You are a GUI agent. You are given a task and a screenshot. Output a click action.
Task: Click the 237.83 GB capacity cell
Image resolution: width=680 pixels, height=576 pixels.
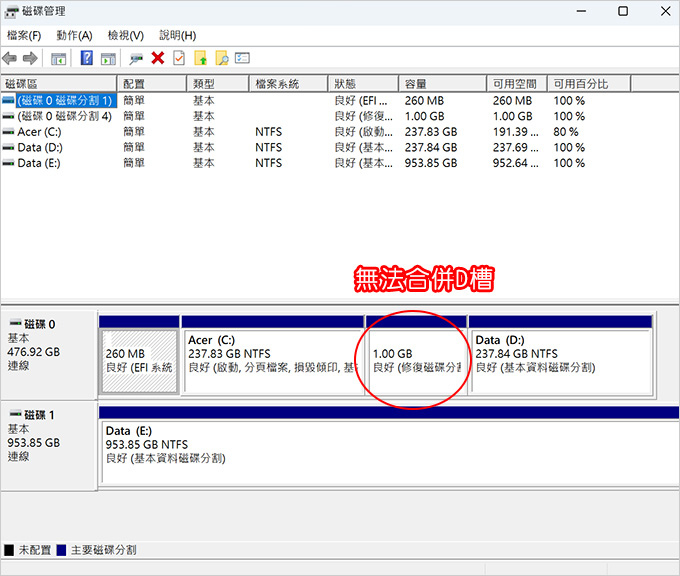click(431, 132)
